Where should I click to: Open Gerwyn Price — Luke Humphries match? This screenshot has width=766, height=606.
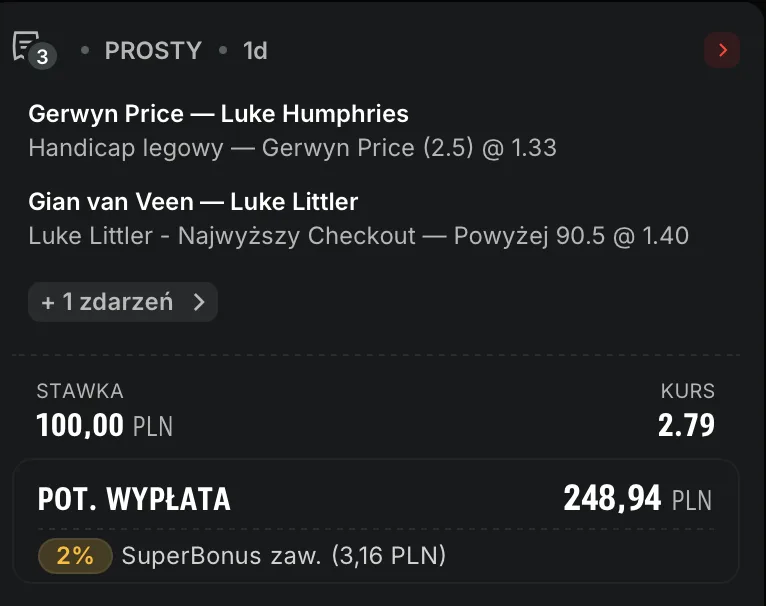click(218, 114)
